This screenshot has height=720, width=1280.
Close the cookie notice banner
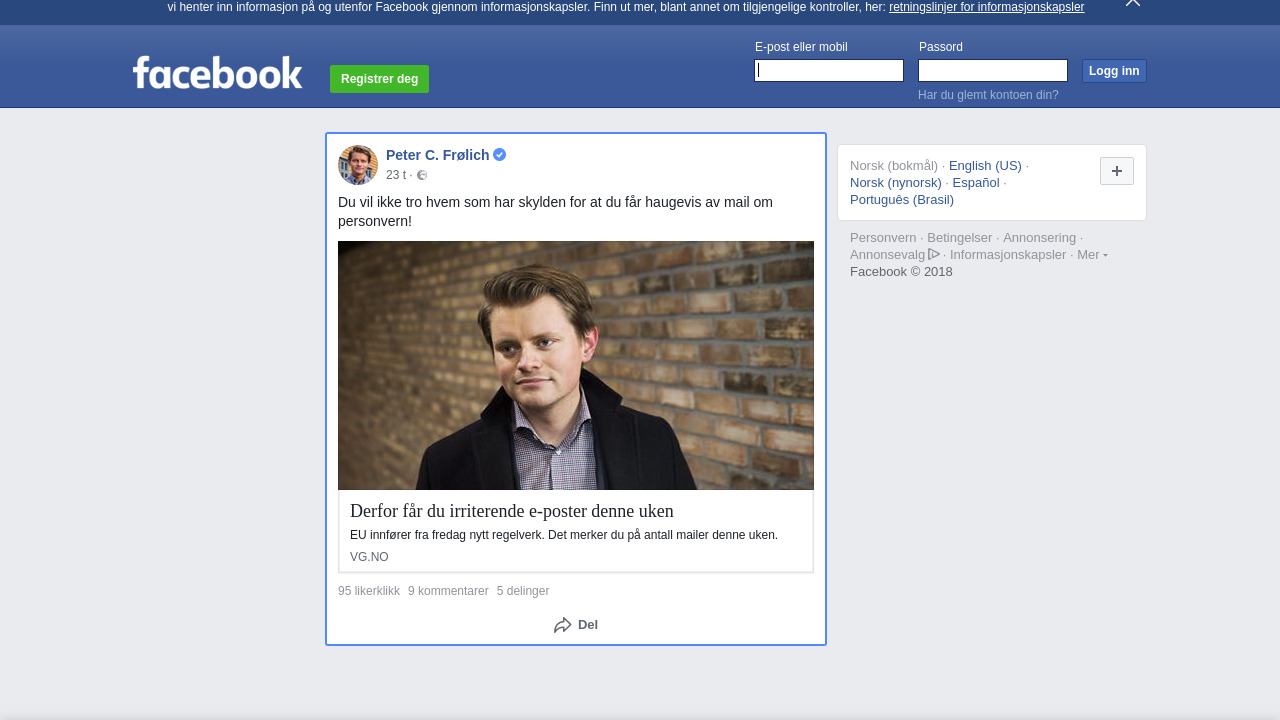tap(1132, 3)
